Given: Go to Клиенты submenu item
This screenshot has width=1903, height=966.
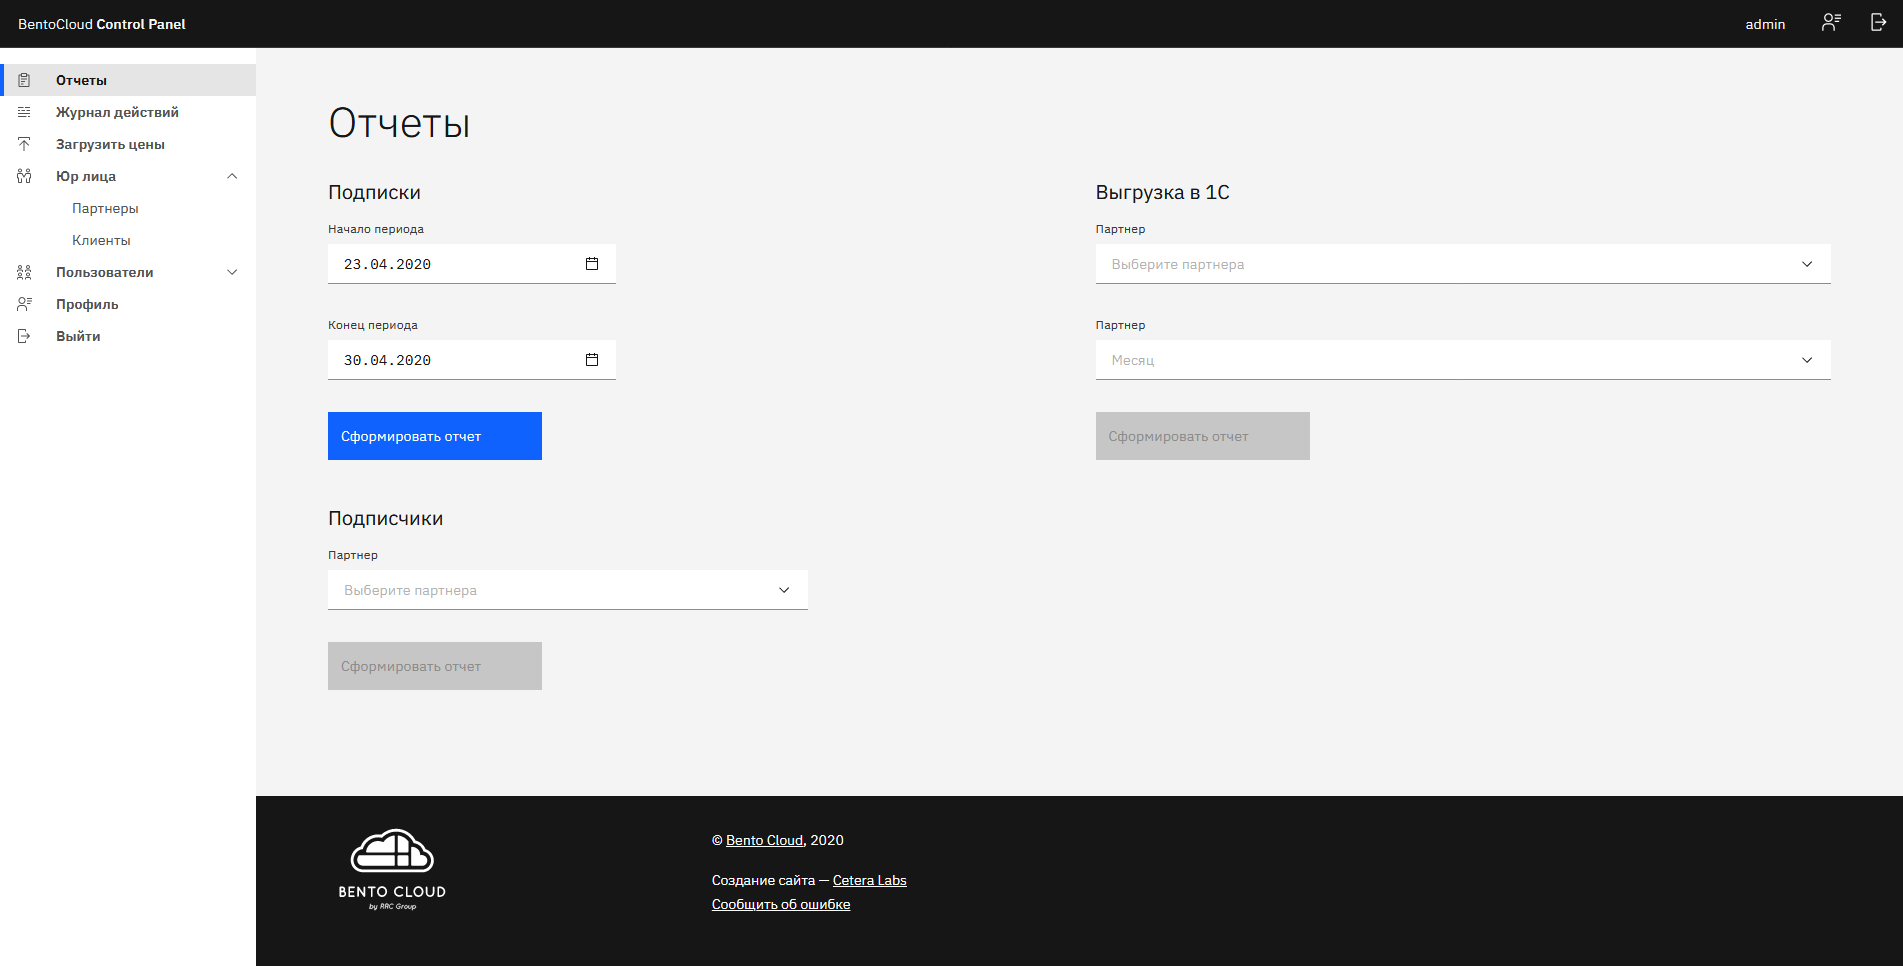Looking at the screenshot, I should coord(101,240).
